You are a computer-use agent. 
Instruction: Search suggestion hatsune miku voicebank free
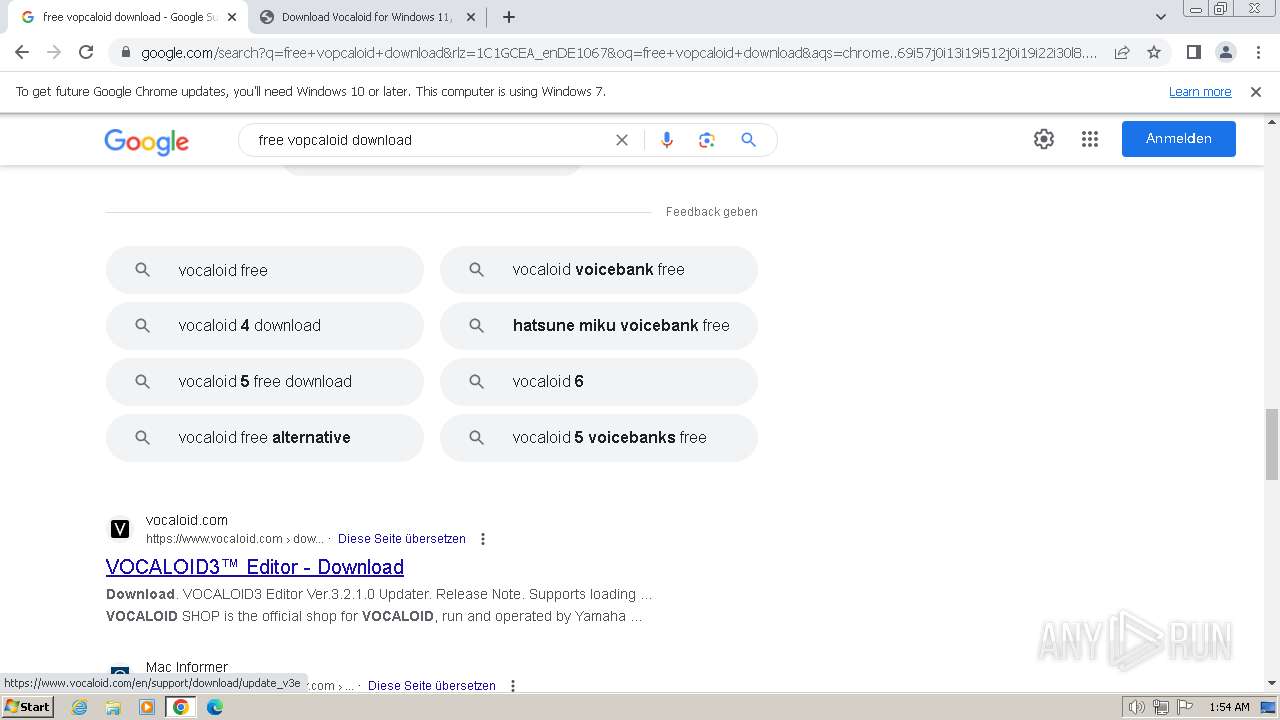599,326
